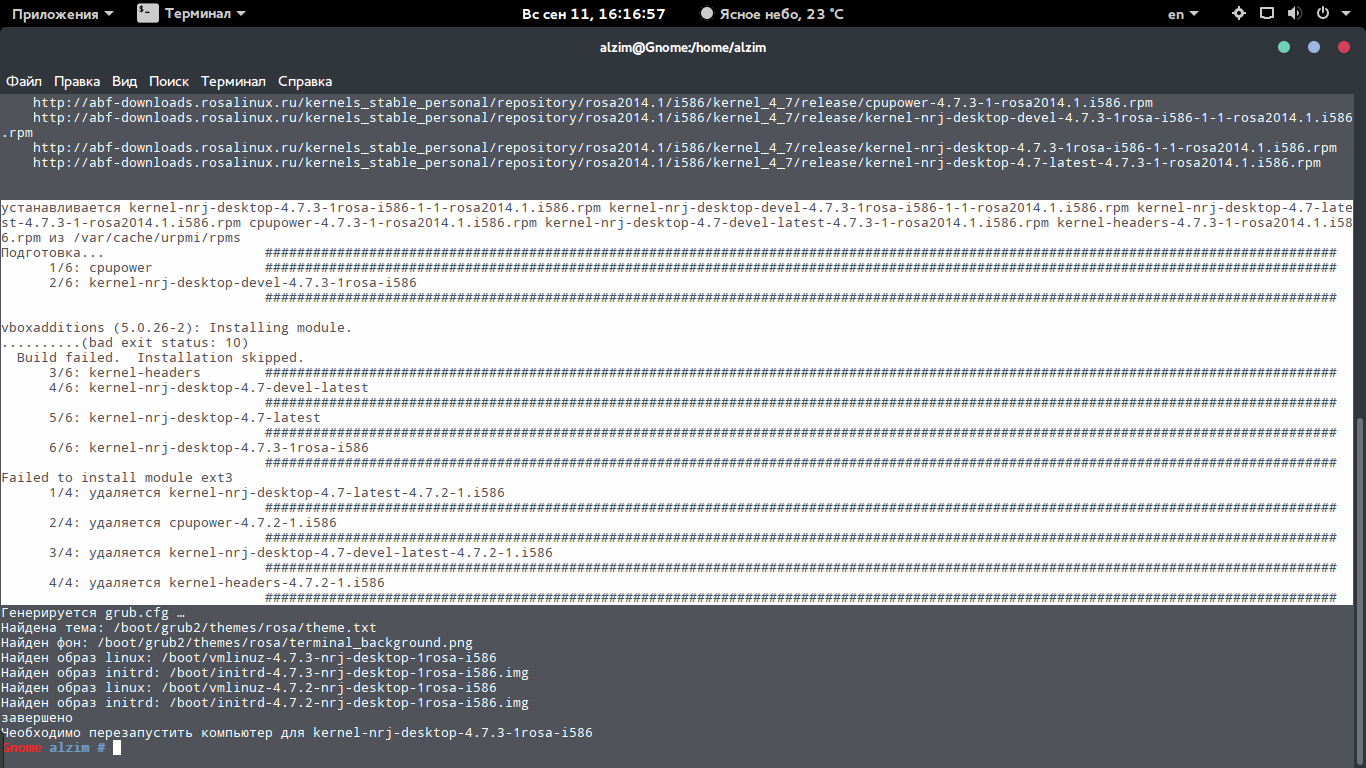Open the clock showing Вс сен 11, 16:16:57
1366x768 pixels.
click(594, 14)
